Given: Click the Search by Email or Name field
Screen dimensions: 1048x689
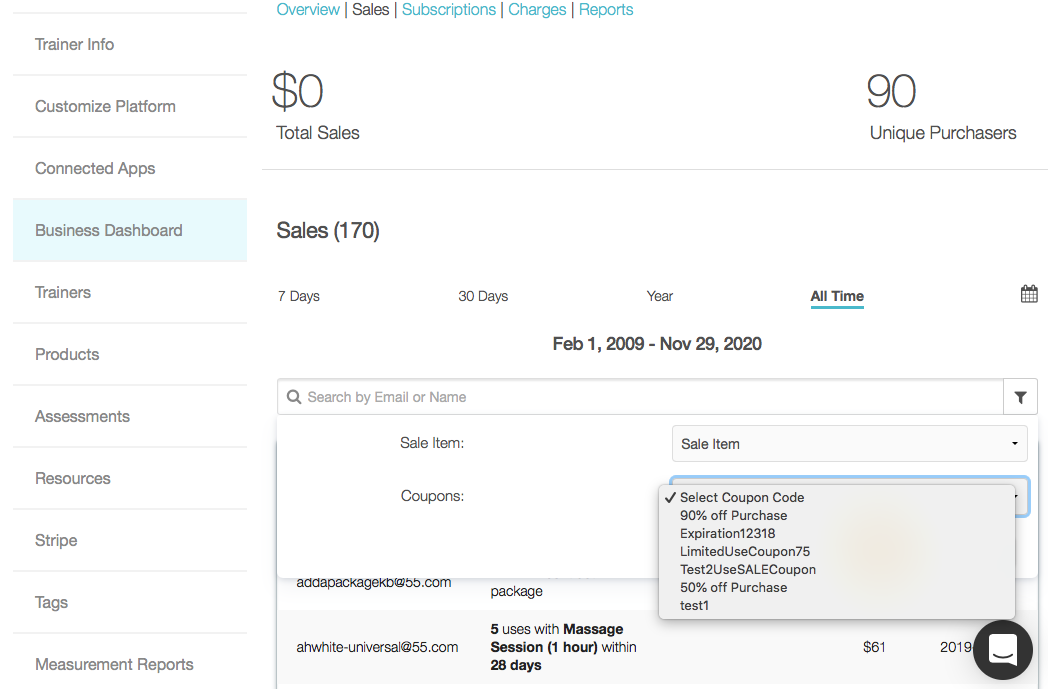Looking at the screenshot, I should click(650, 397).
